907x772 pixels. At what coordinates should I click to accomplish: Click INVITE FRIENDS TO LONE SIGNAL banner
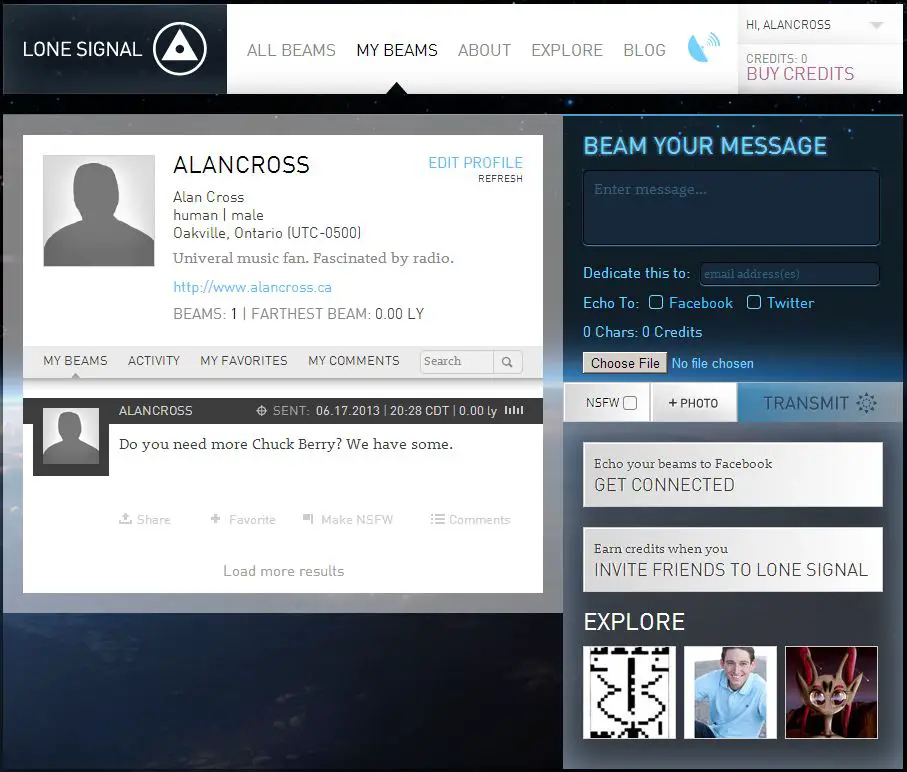733,559
